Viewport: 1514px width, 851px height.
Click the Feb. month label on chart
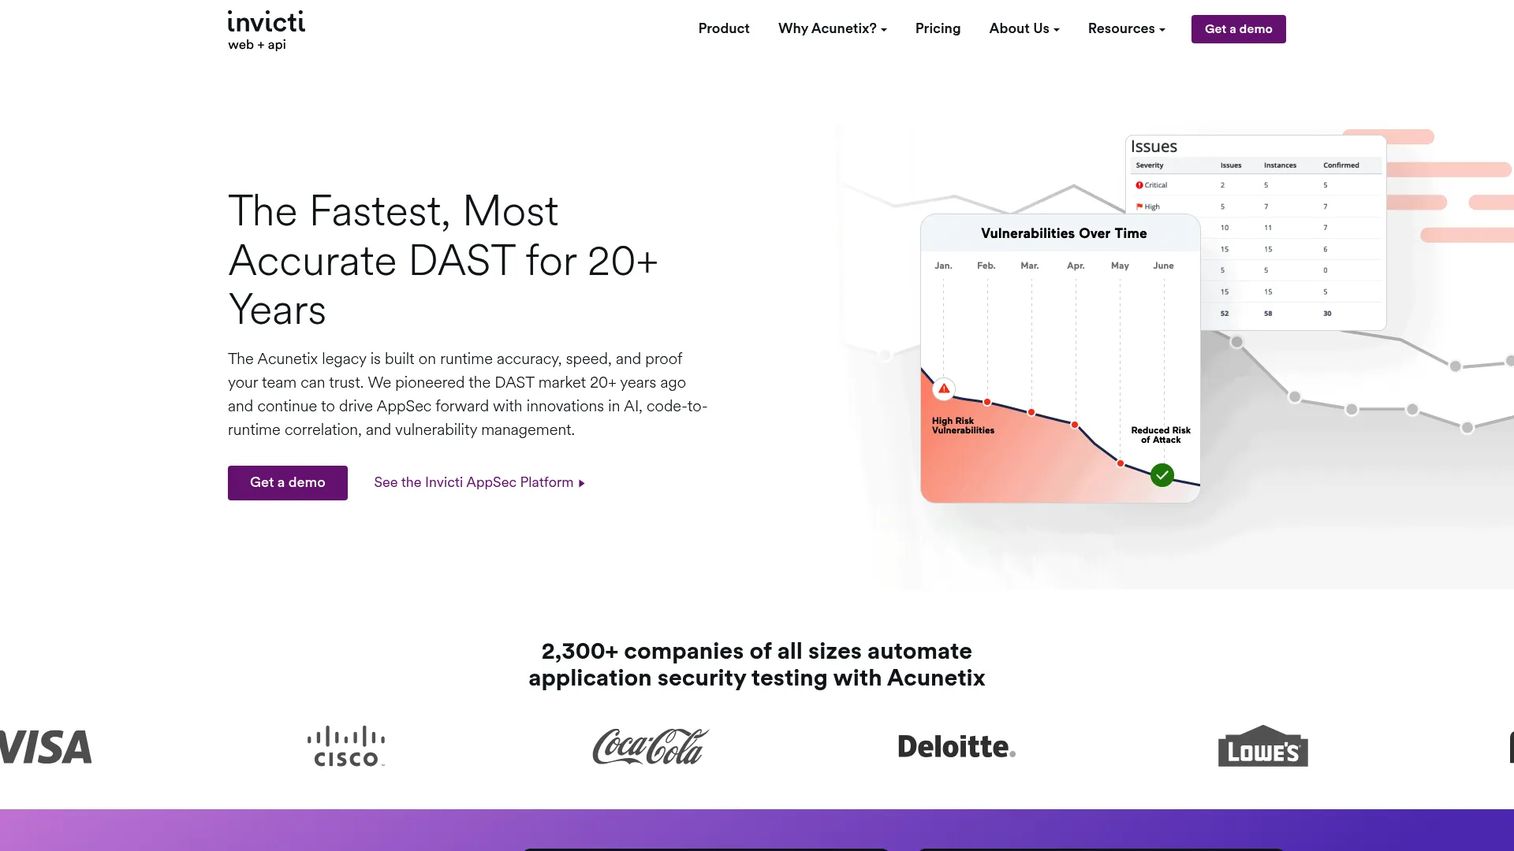click(x=986, y=266)
